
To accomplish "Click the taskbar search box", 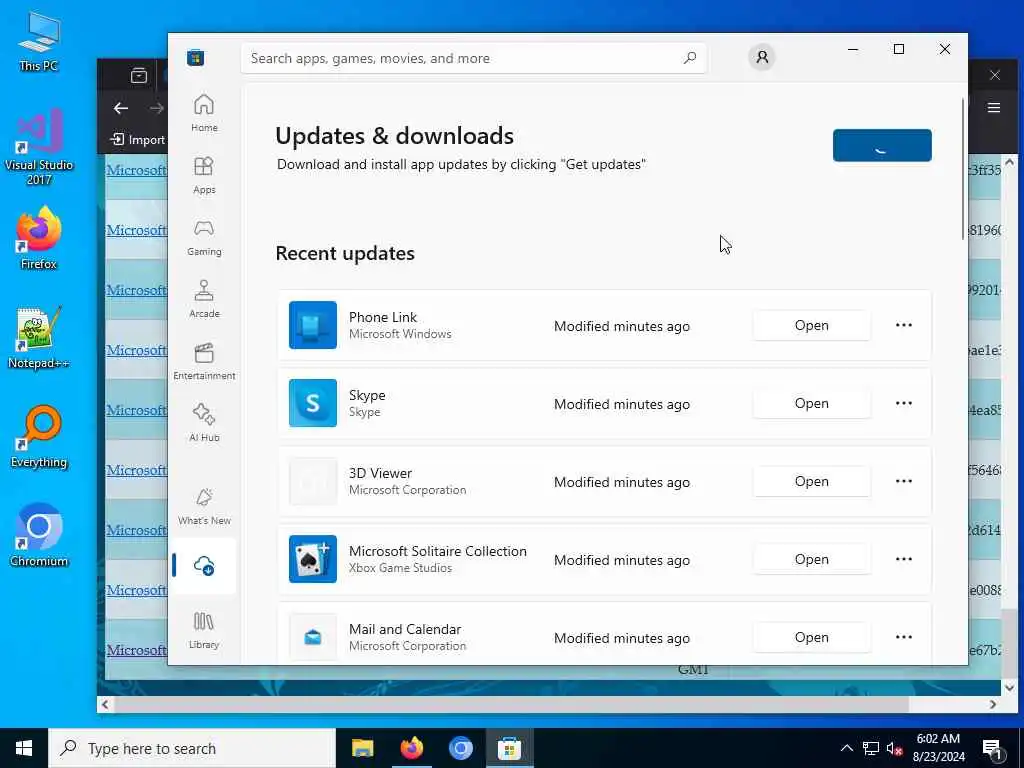I will 192,748.
